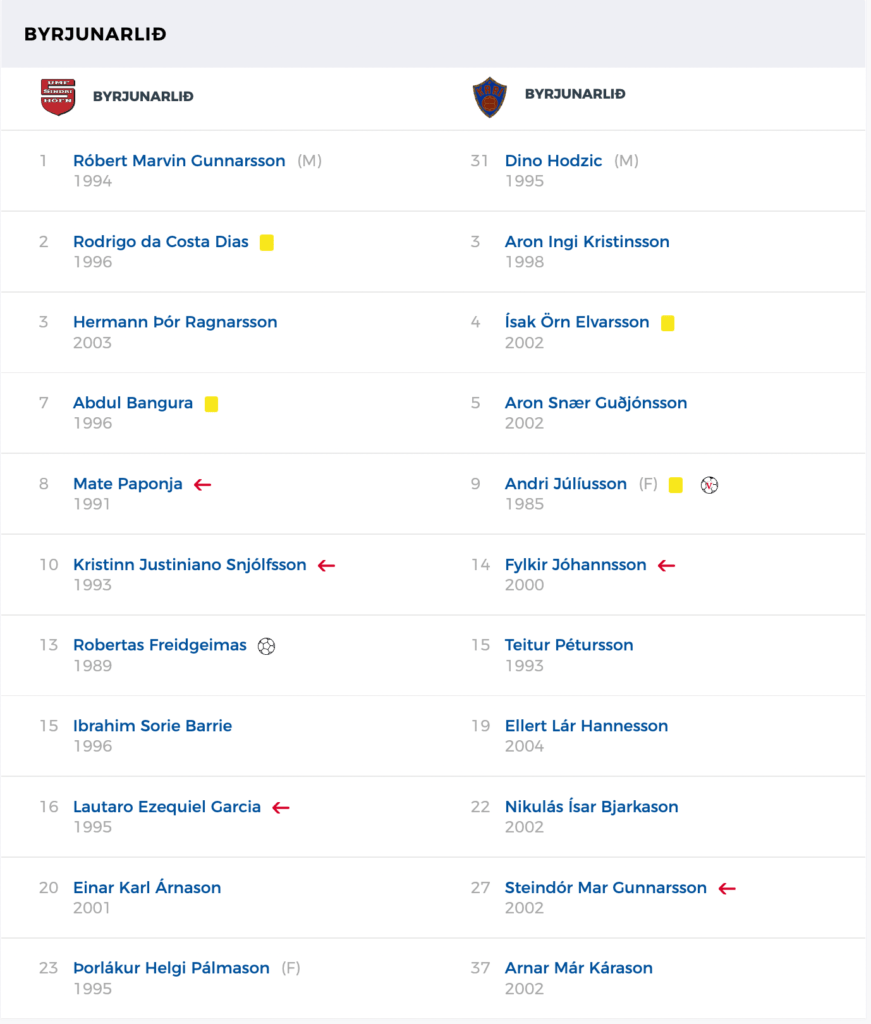This screenshot has width=871, height=1024.
Task: Click substitution arrow by Steindór Mar Gunnarsson
Action: pyautogui.click(x=727, y=889)
